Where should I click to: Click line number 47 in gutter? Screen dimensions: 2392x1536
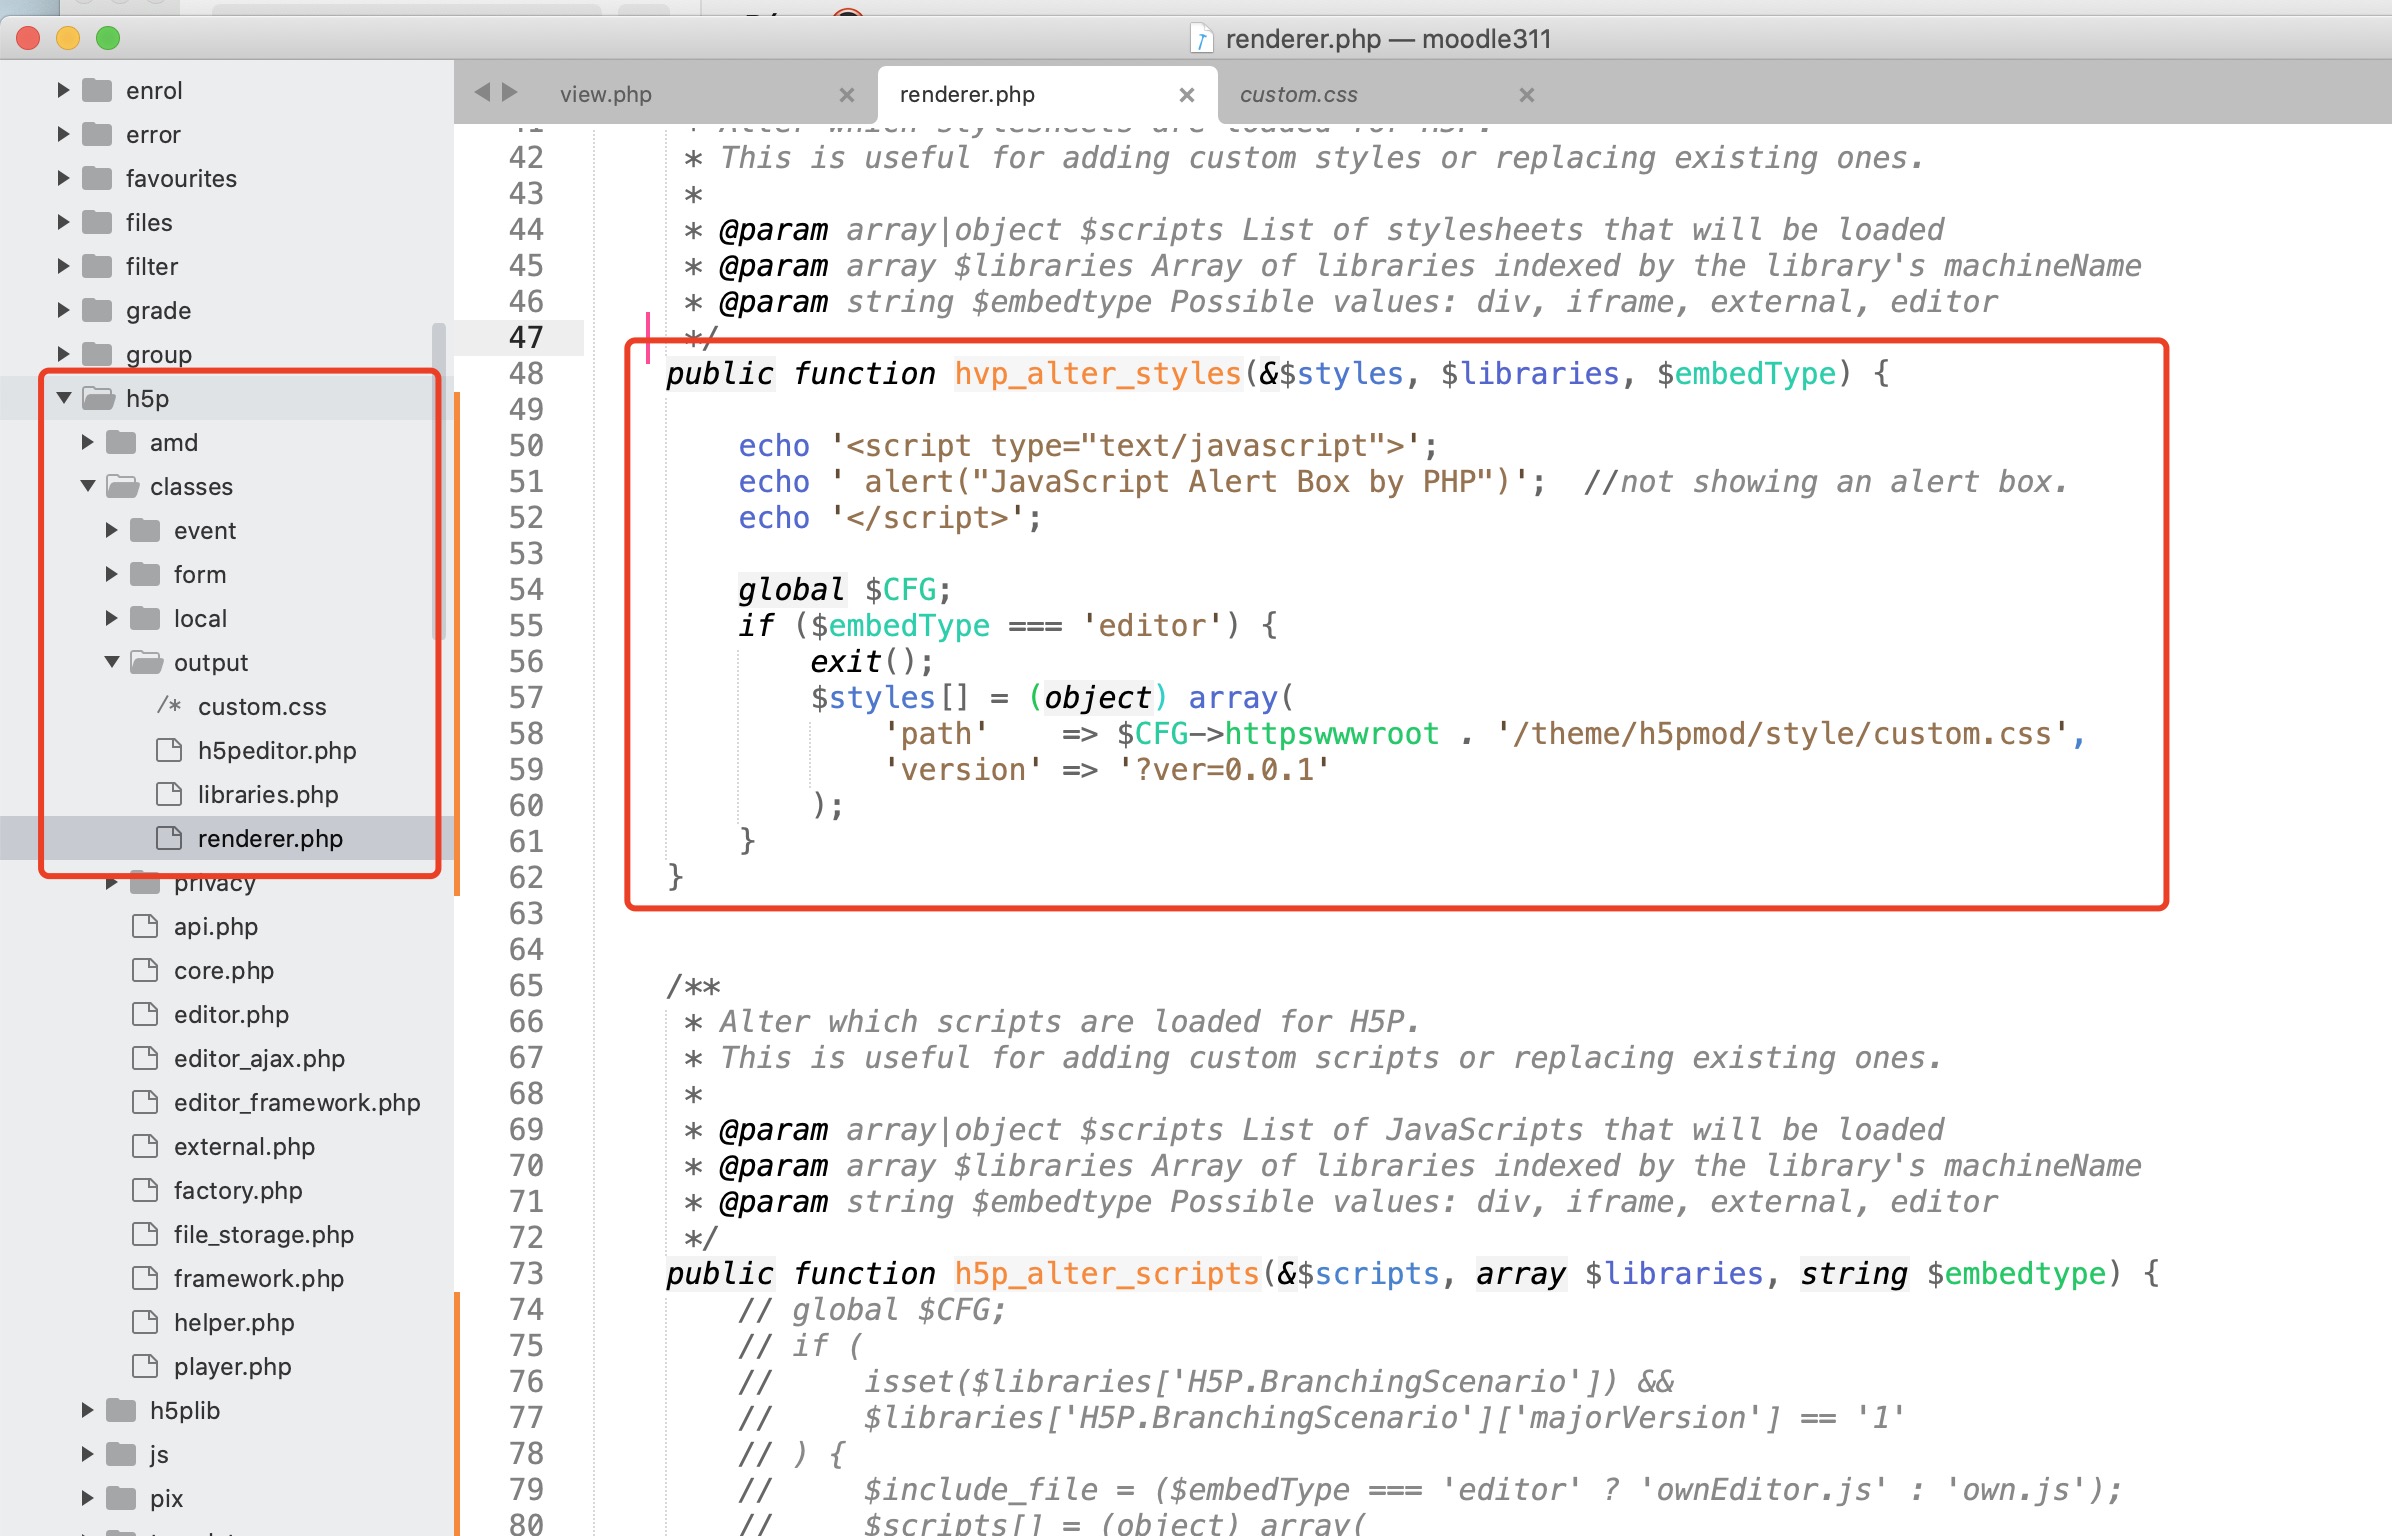pyautogui.click(x=526, y=338)
